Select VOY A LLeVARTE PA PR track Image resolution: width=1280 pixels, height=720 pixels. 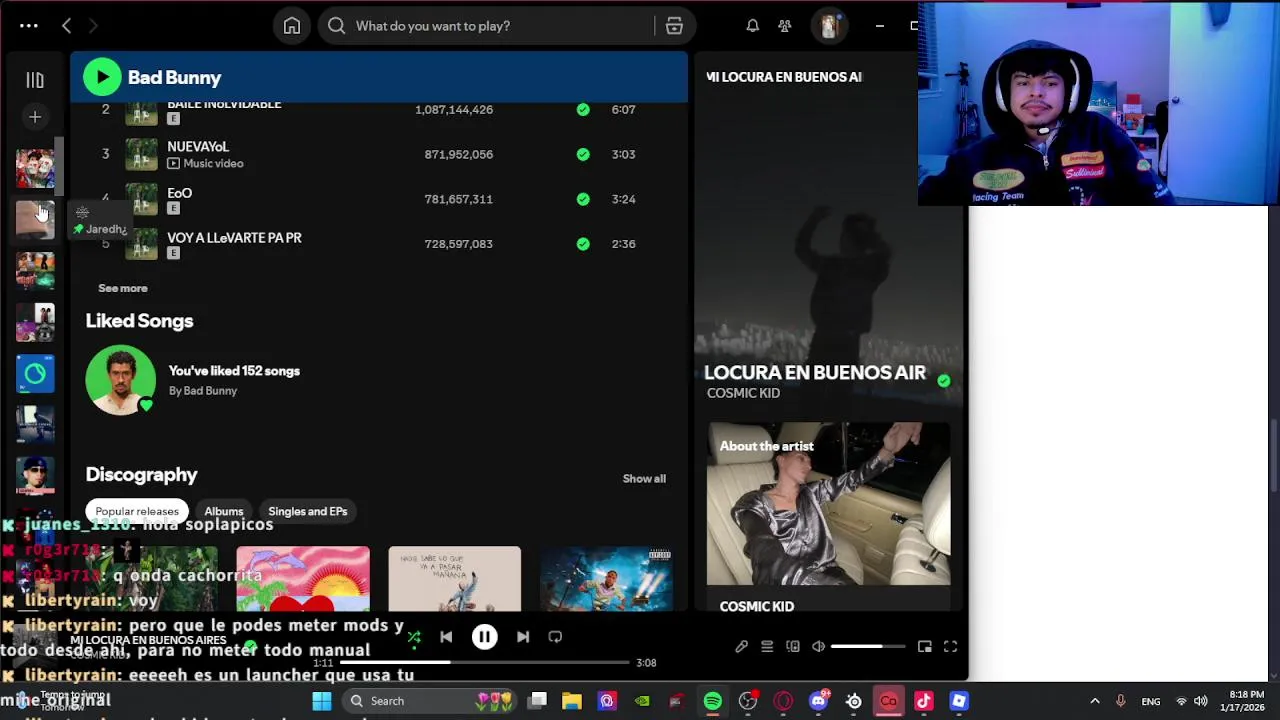[x=234, y=238]
